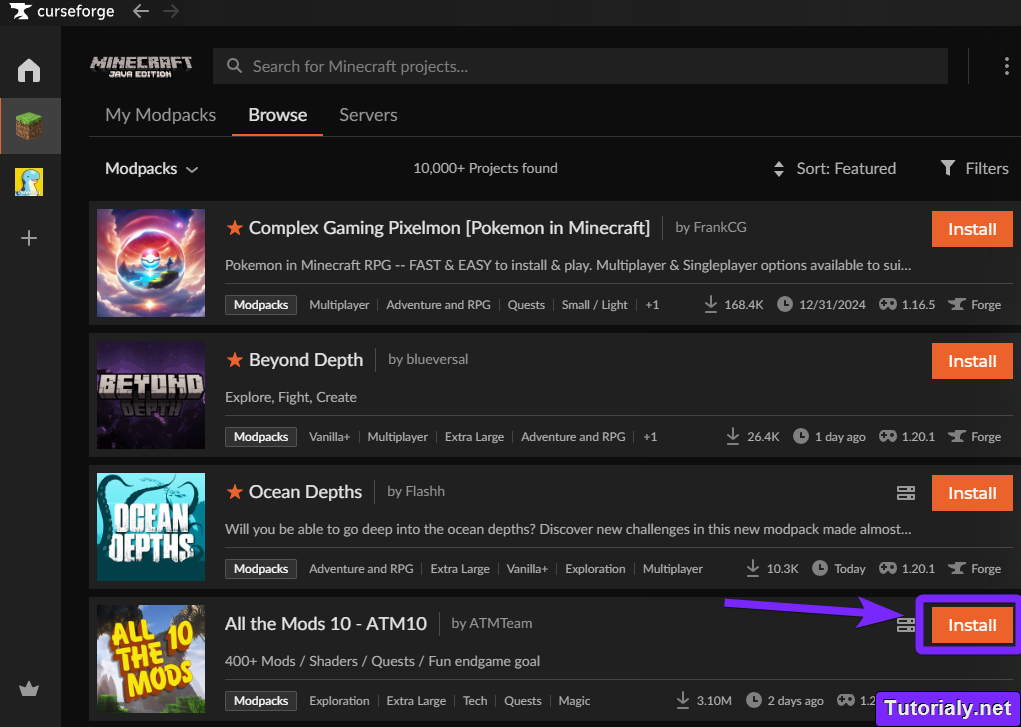The height and width of the screenshot is (727, 1021).
Task: Open All the Mods 10 - ATM10 title
Action: [326, 624]
